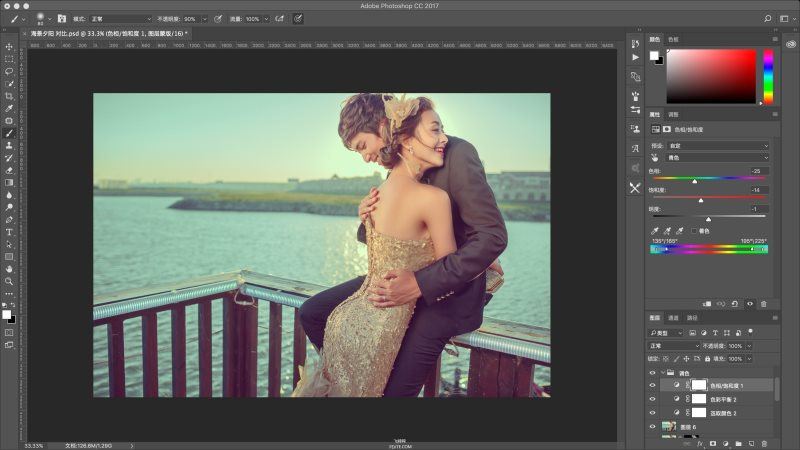Open the brush blend mode dropdown

pyautogui.click(x=120, y=19)
